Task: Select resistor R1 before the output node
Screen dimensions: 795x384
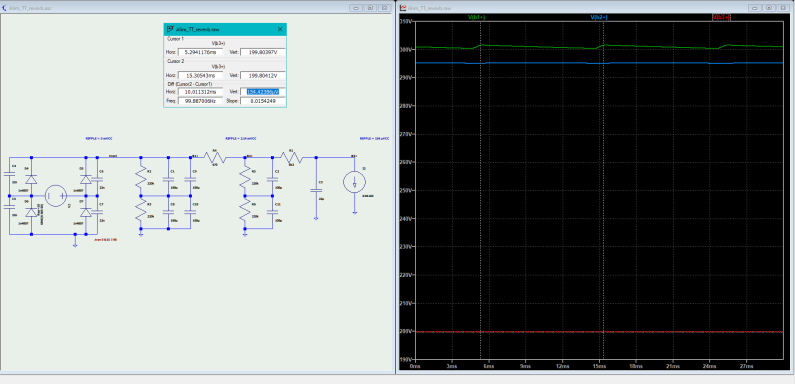Action: pyautogui.click(x=293, y=157)
